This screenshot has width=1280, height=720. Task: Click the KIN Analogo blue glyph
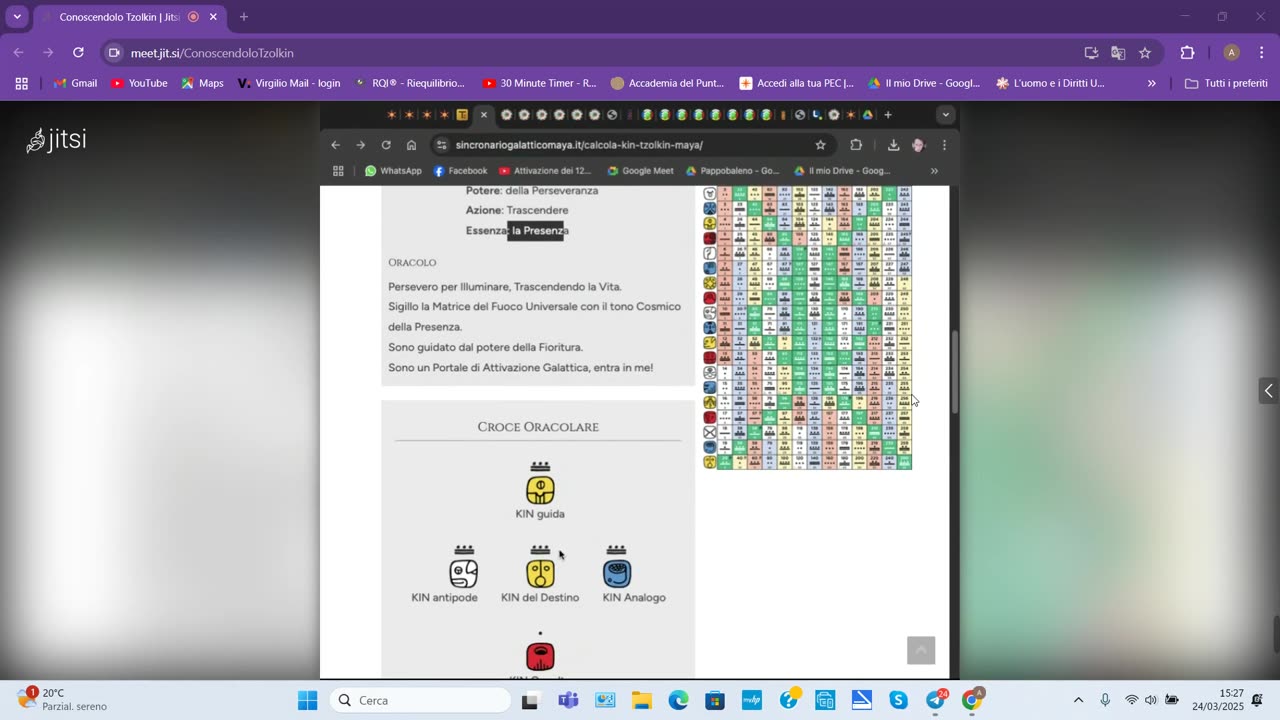617,573
